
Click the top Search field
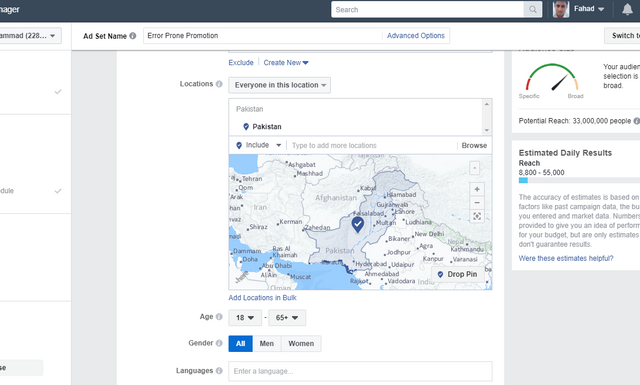[427, 9]
